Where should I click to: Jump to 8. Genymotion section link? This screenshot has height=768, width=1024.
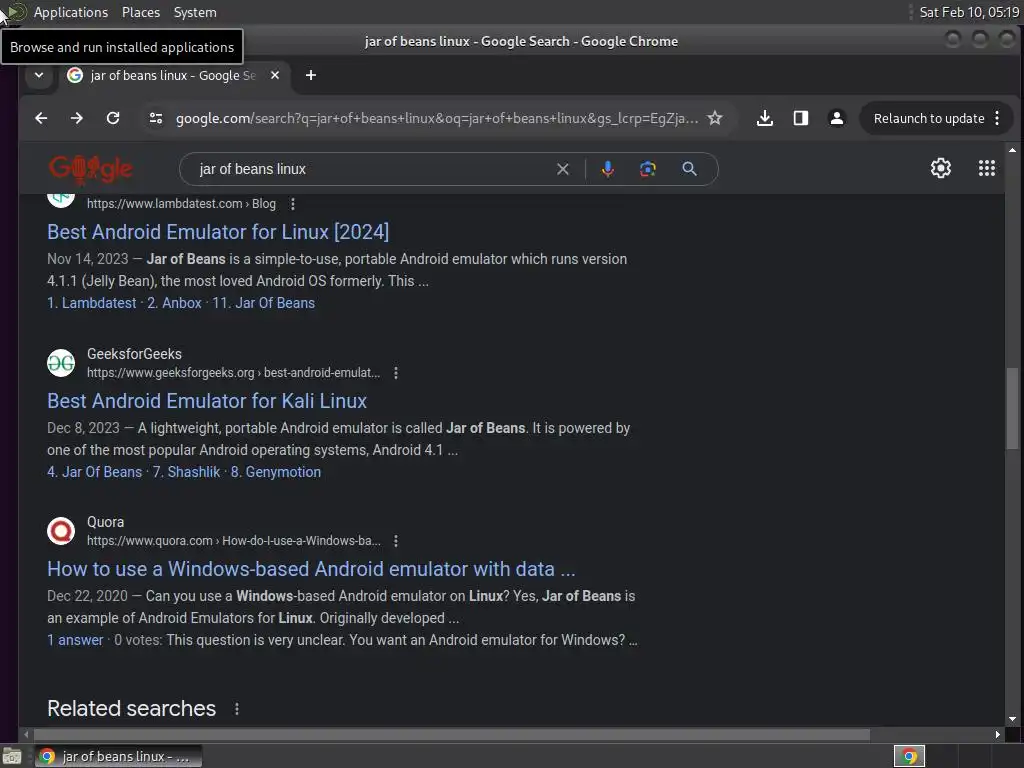(276, 472)
